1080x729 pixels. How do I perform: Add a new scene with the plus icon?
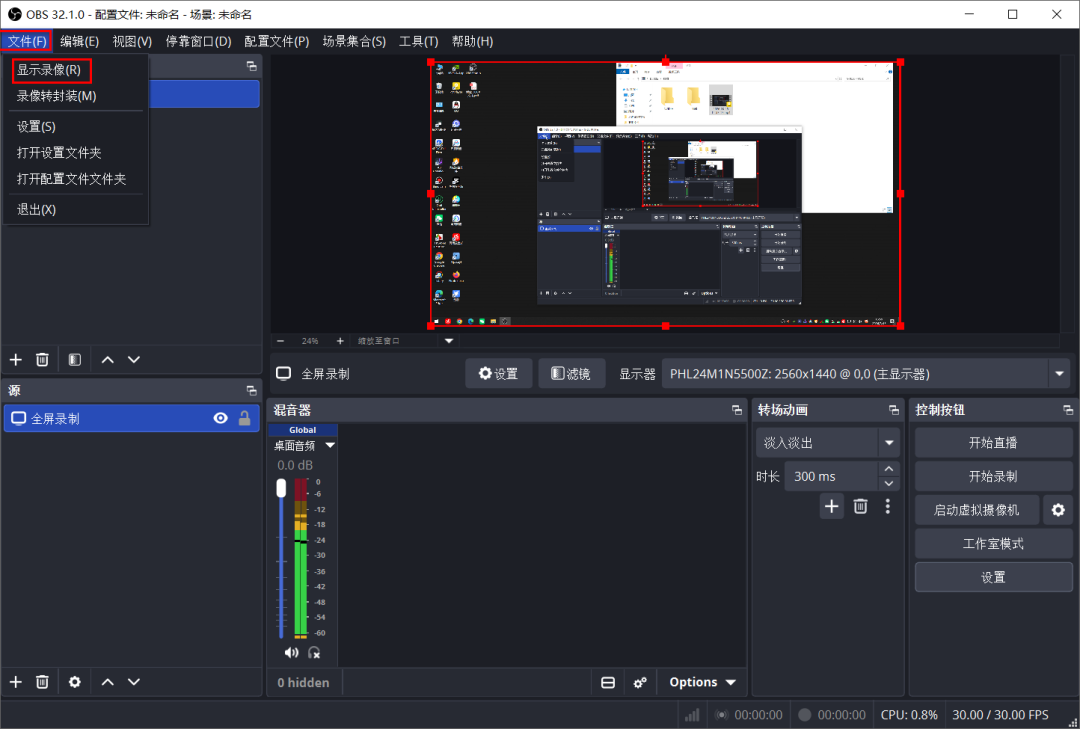[x=15, y=359]
